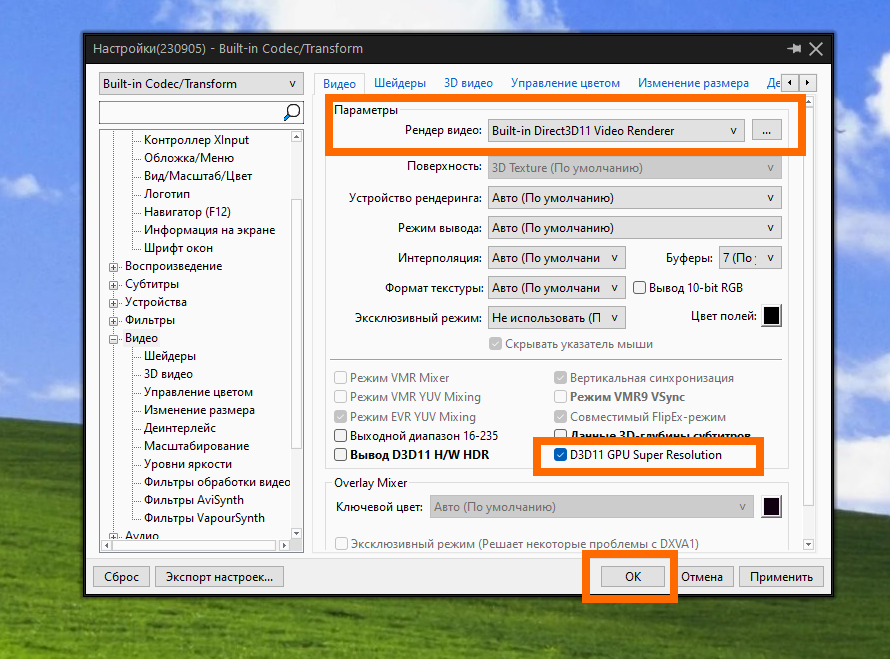Viewport: 890px width, 659px height.
Task: Click the tab scroll left arrow
Action: tap(790, 83)
